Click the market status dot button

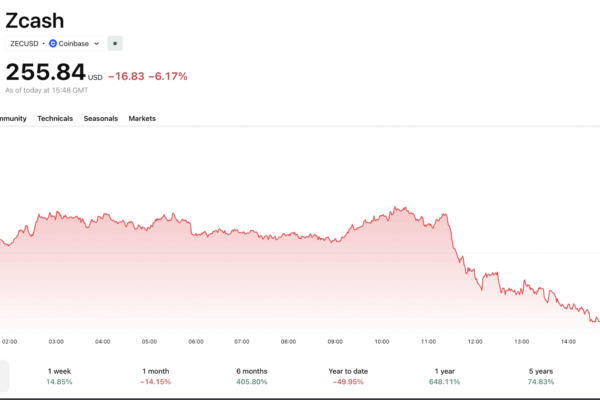(x=115, y=43)
